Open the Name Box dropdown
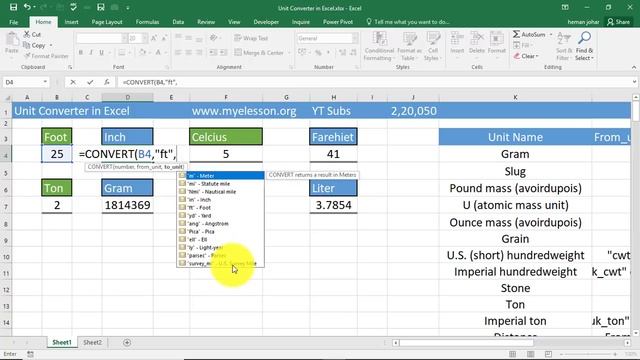 tap(45, 82)
